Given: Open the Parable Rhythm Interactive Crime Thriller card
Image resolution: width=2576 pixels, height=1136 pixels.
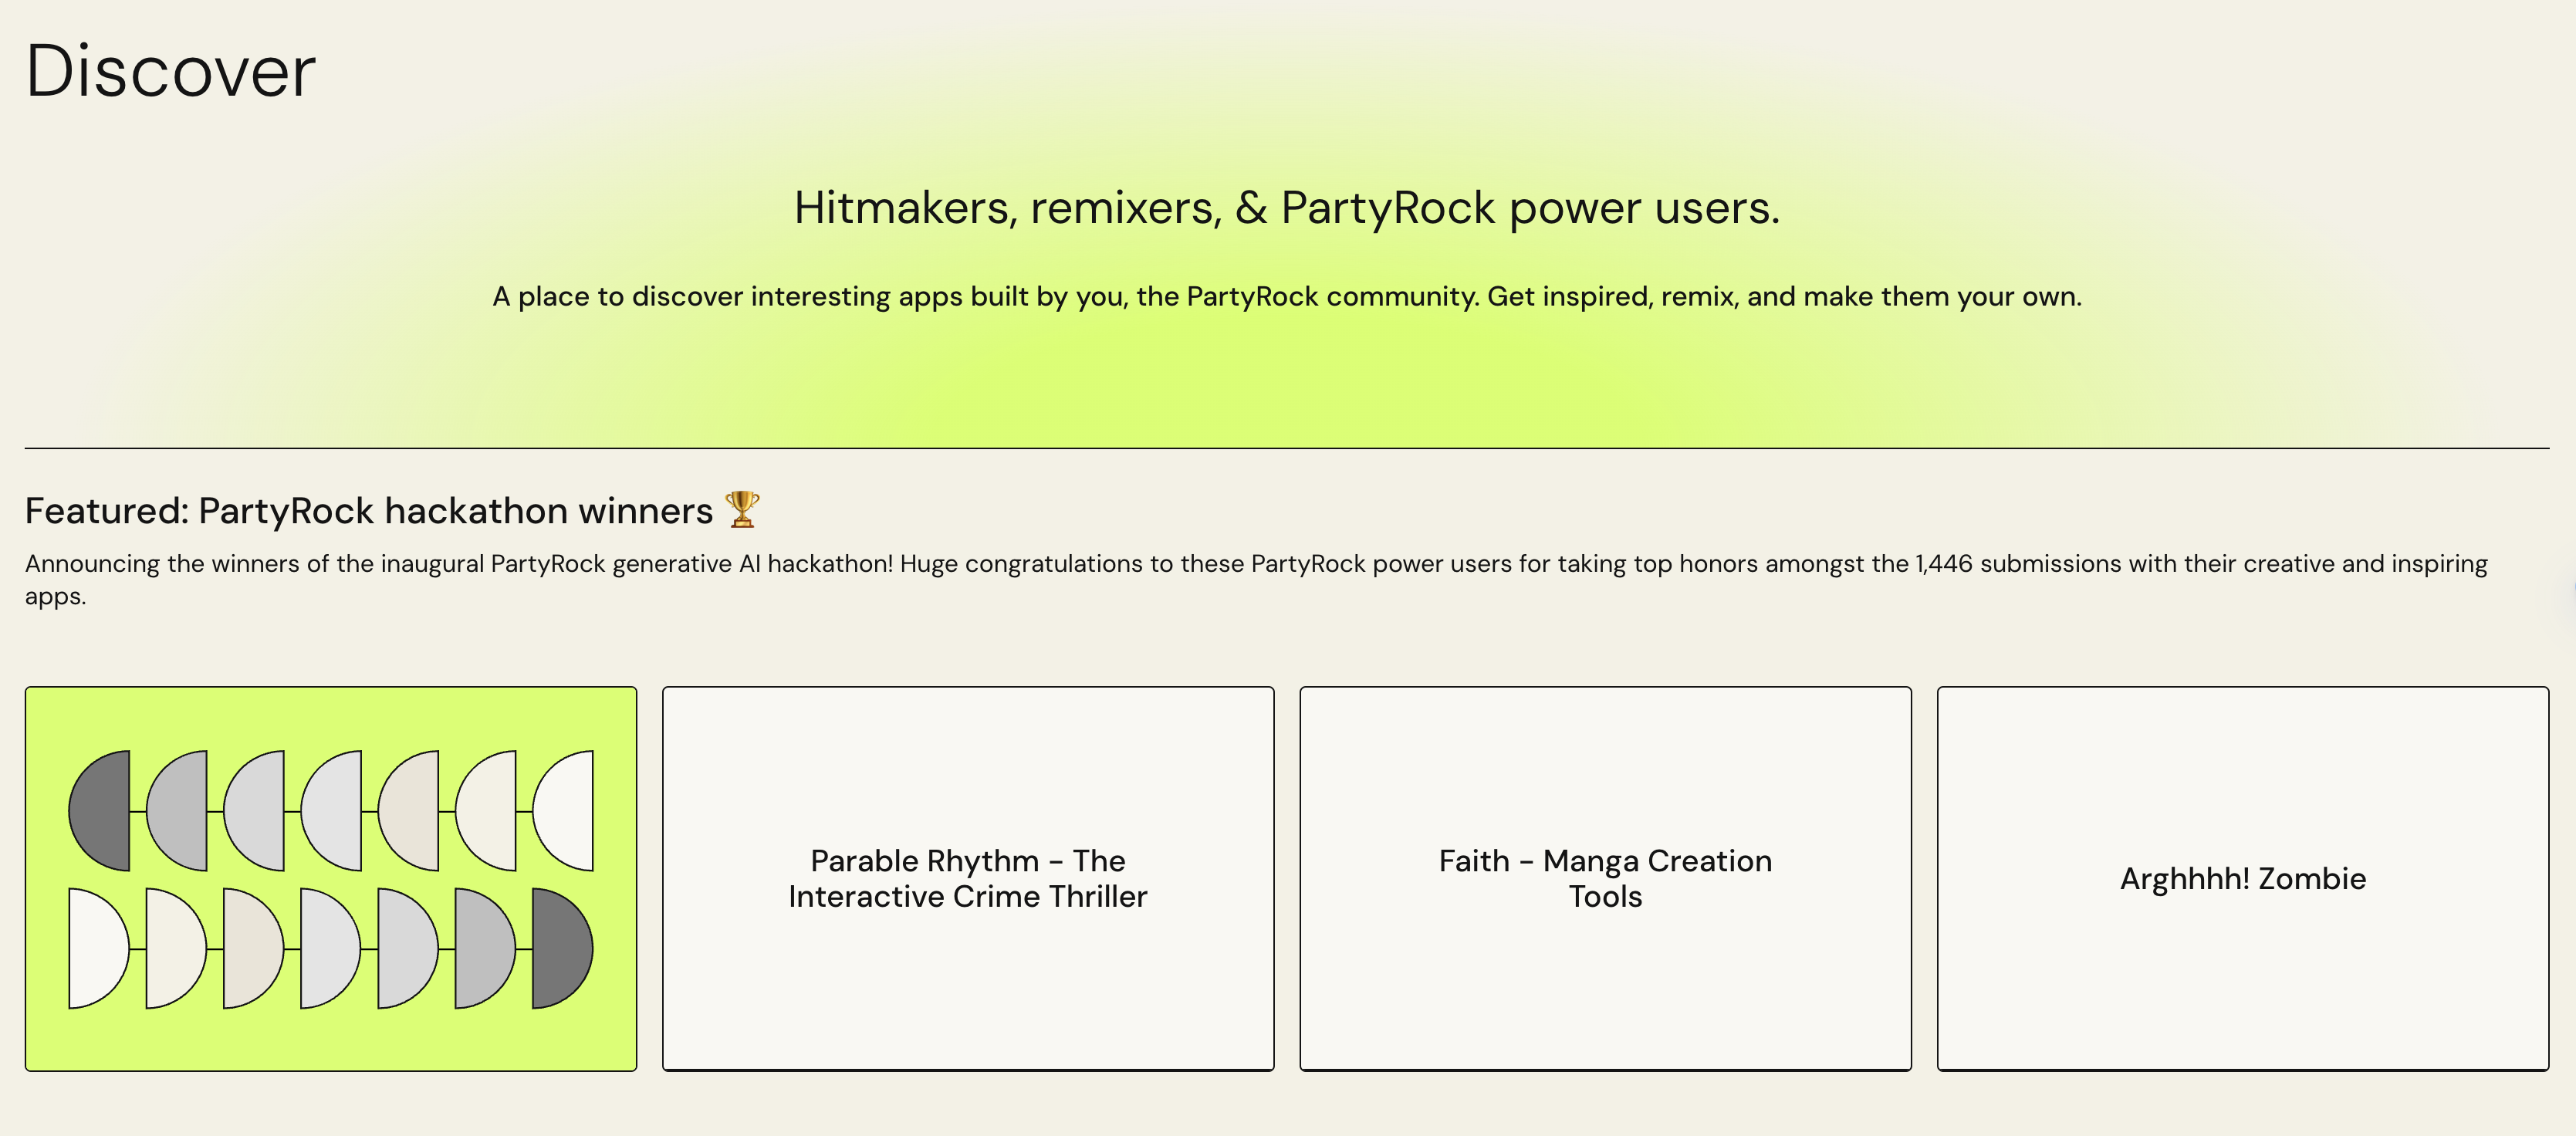Looking at the screenshot, I should [x=967, y=878].
